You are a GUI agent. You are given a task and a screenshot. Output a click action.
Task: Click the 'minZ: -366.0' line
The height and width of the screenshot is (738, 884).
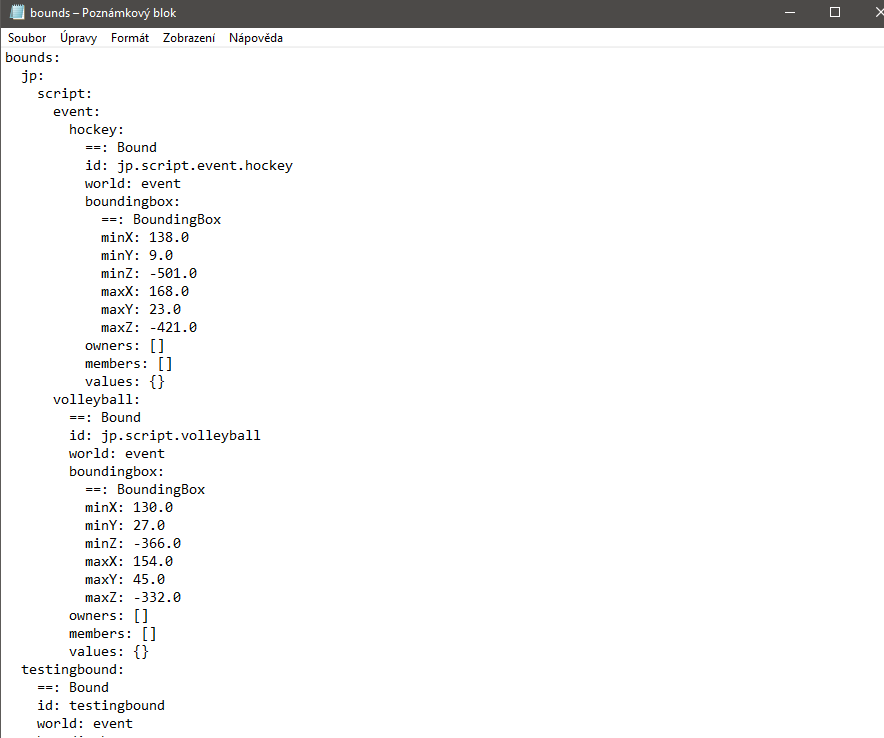coord(133,543)
